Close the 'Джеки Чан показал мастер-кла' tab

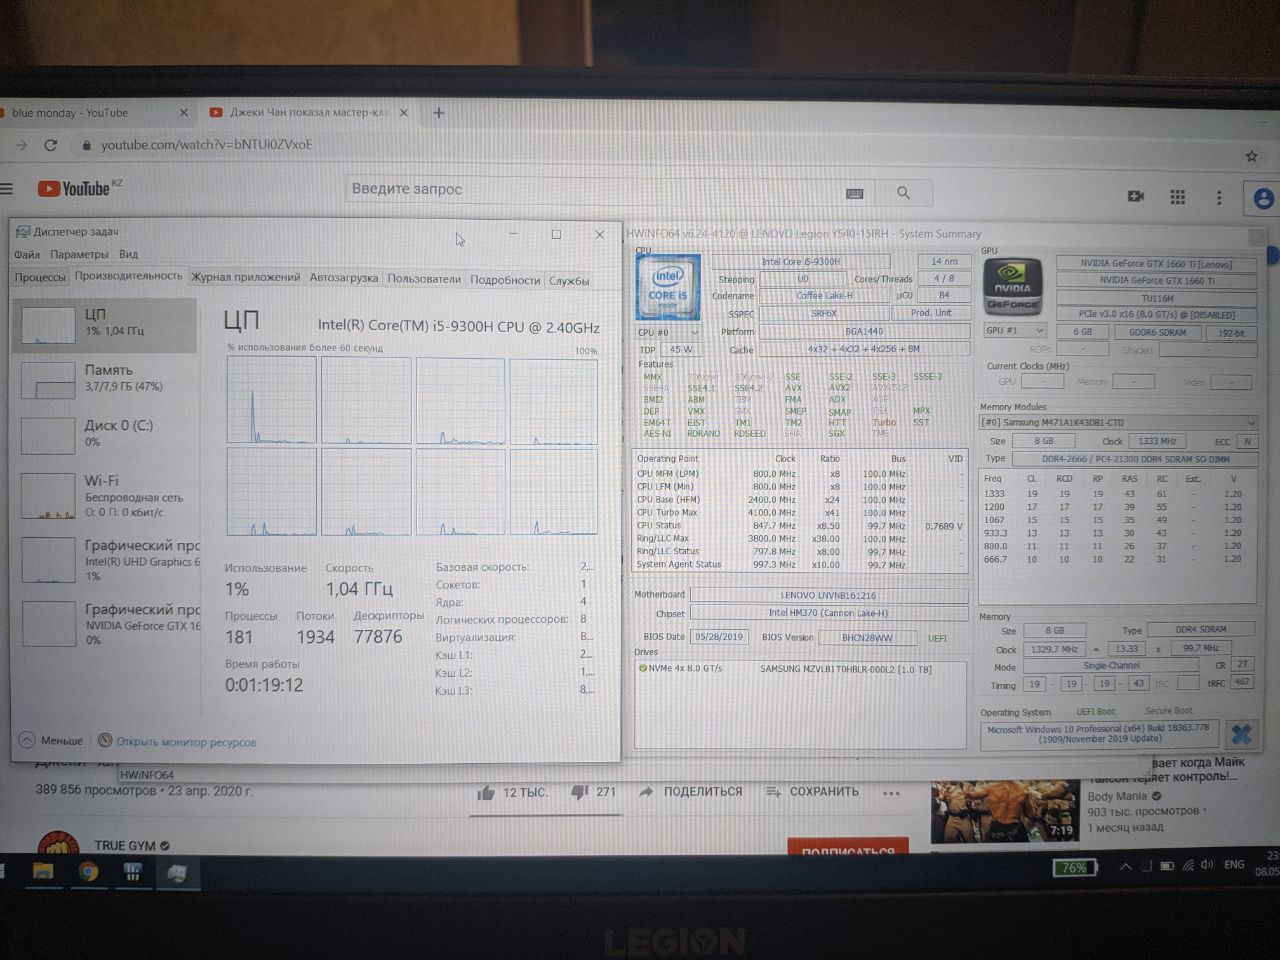coord(404,113)
